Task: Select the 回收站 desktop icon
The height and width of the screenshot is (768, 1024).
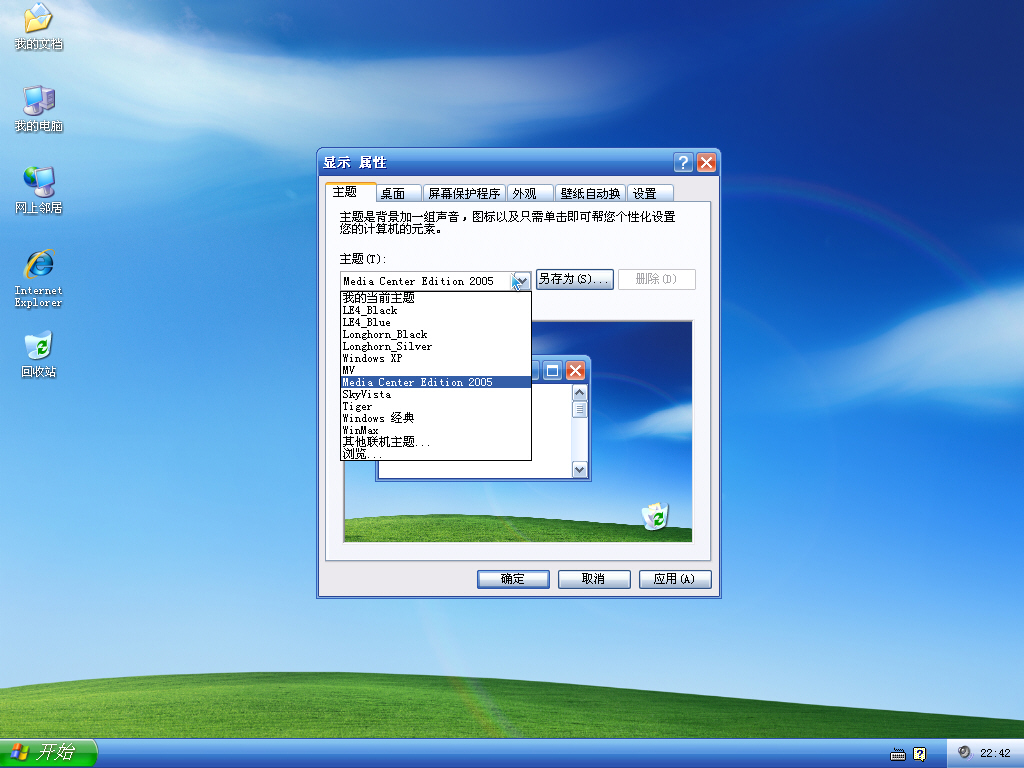Action: point(39,355)
